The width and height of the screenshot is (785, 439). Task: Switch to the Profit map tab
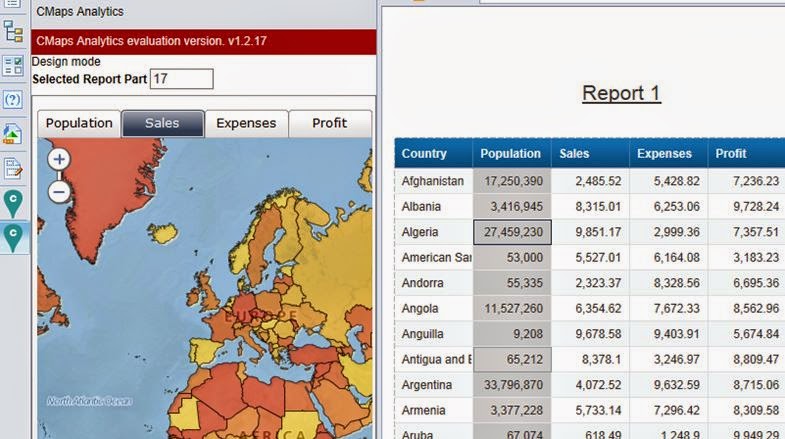pyautogui.click(x=330, y=123)
